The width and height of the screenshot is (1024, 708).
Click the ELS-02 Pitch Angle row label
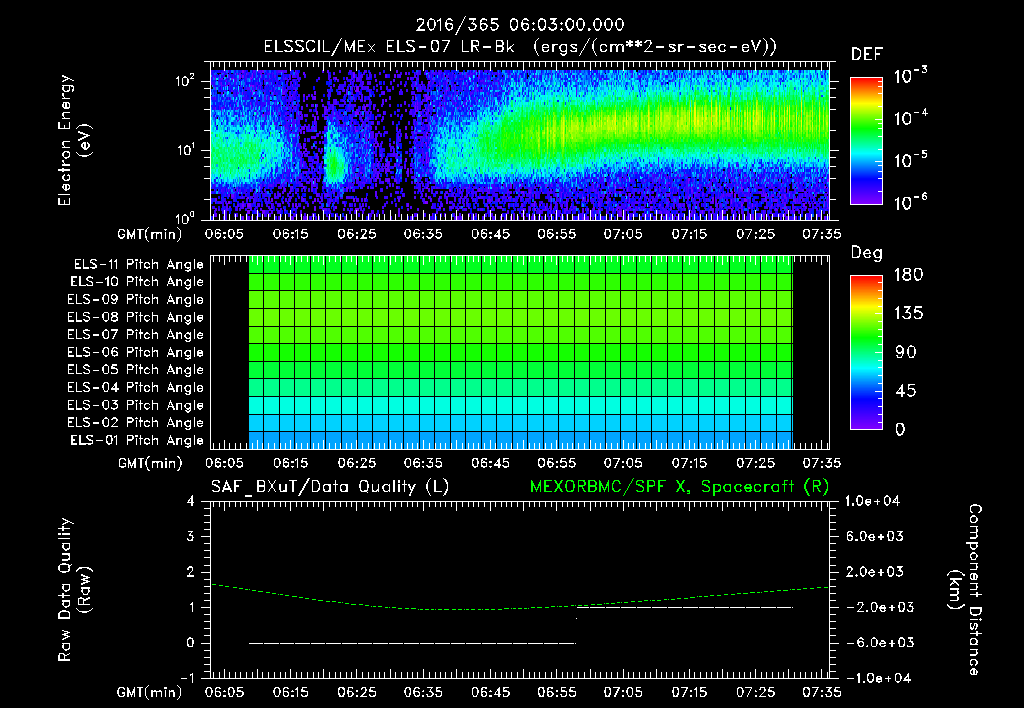(136, 423)
